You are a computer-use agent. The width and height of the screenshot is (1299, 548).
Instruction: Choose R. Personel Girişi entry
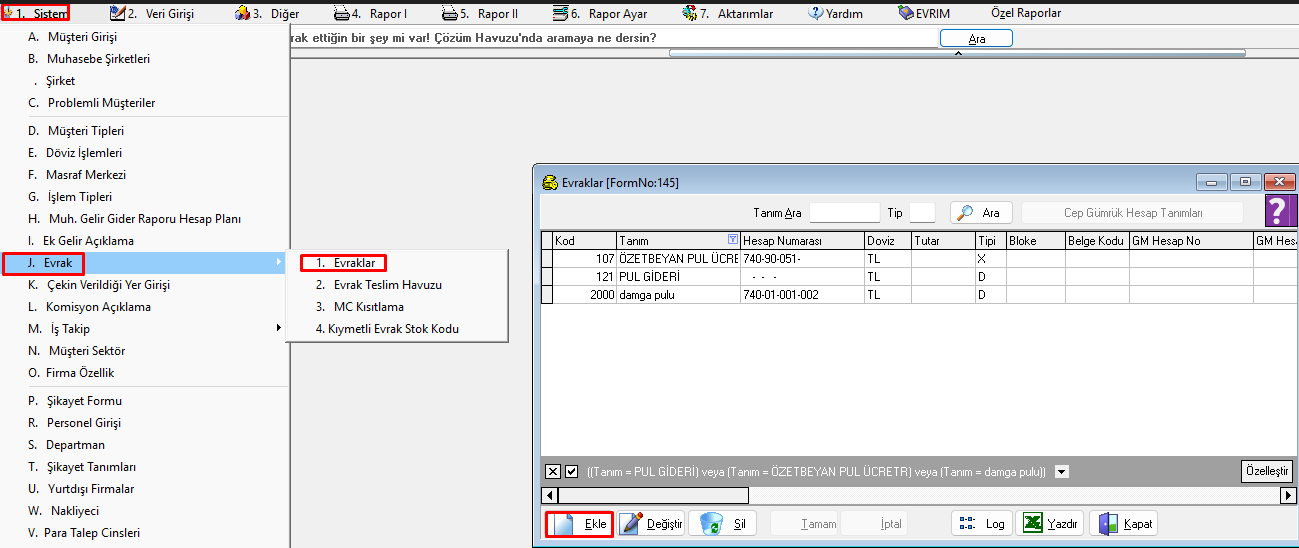coord(144,423)
